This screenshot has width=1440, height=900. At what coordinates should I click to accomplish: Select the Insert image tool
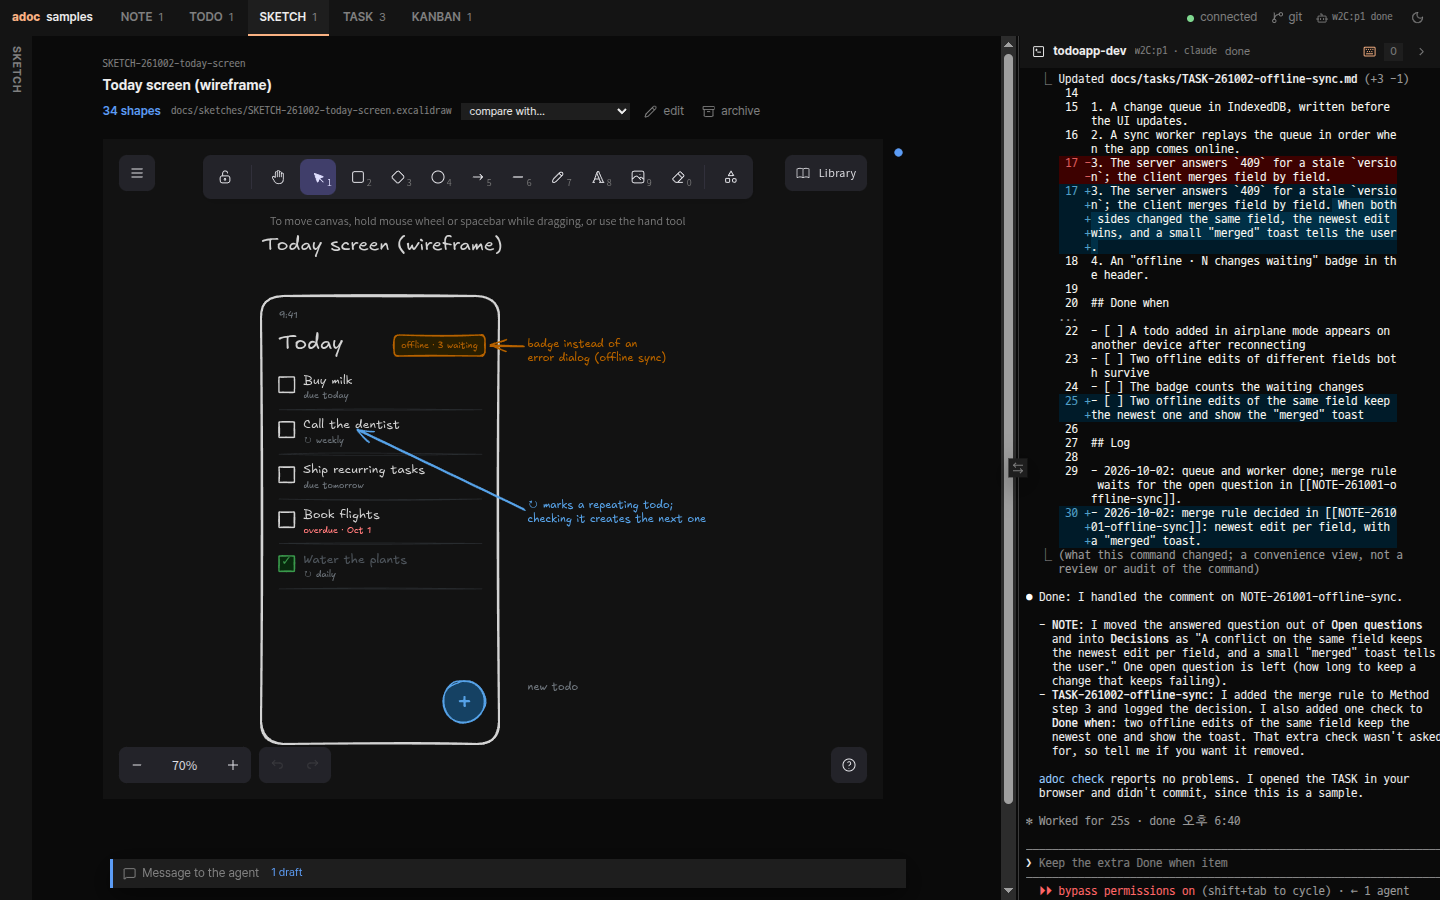tap(638, 177)
